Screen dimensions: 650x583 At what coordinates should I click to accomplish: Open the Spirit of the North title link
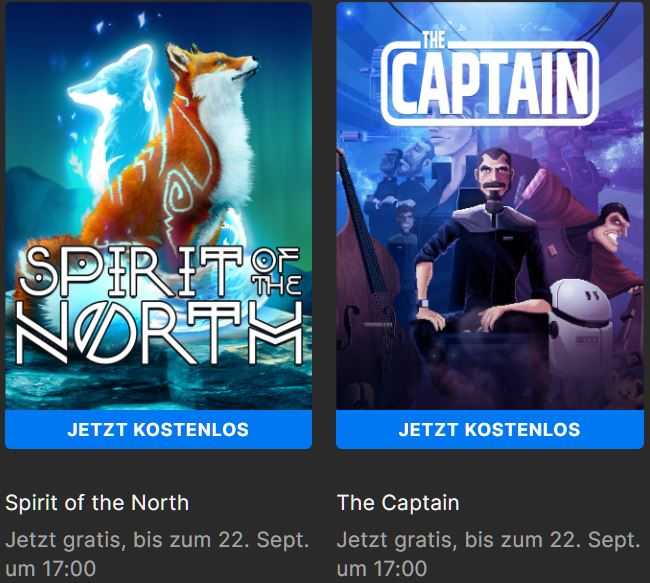coord(97,503)
